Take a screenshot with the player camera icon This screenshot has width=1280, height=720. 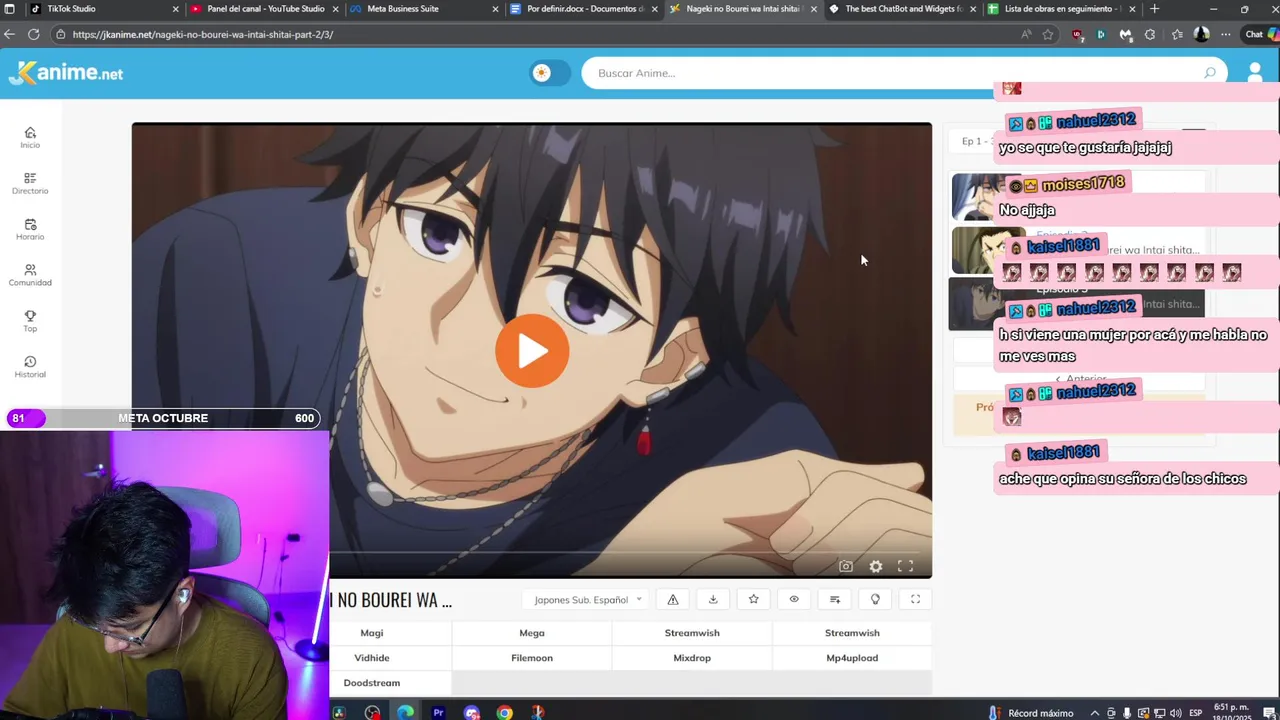(x=846, y=566)
